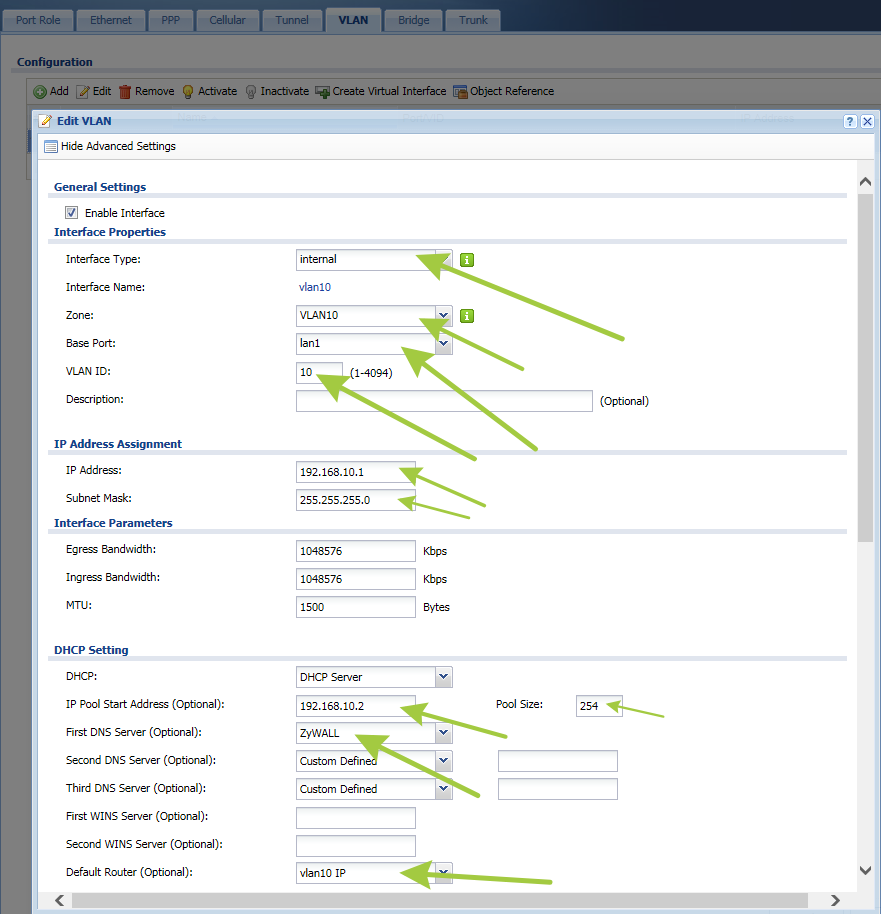Click the VLAN ID input field
Screen dimensions: 881x914
[319, 372]
